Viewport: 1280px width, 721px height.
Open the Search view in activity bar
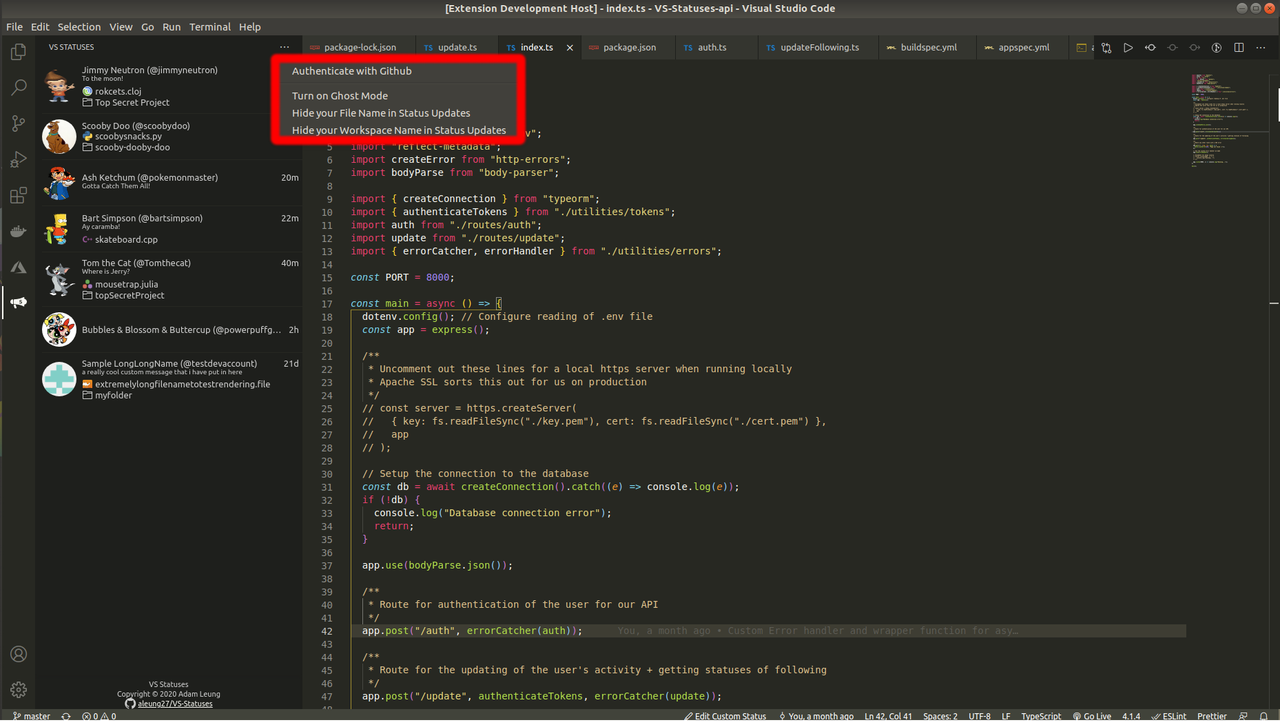coord(18,88)
